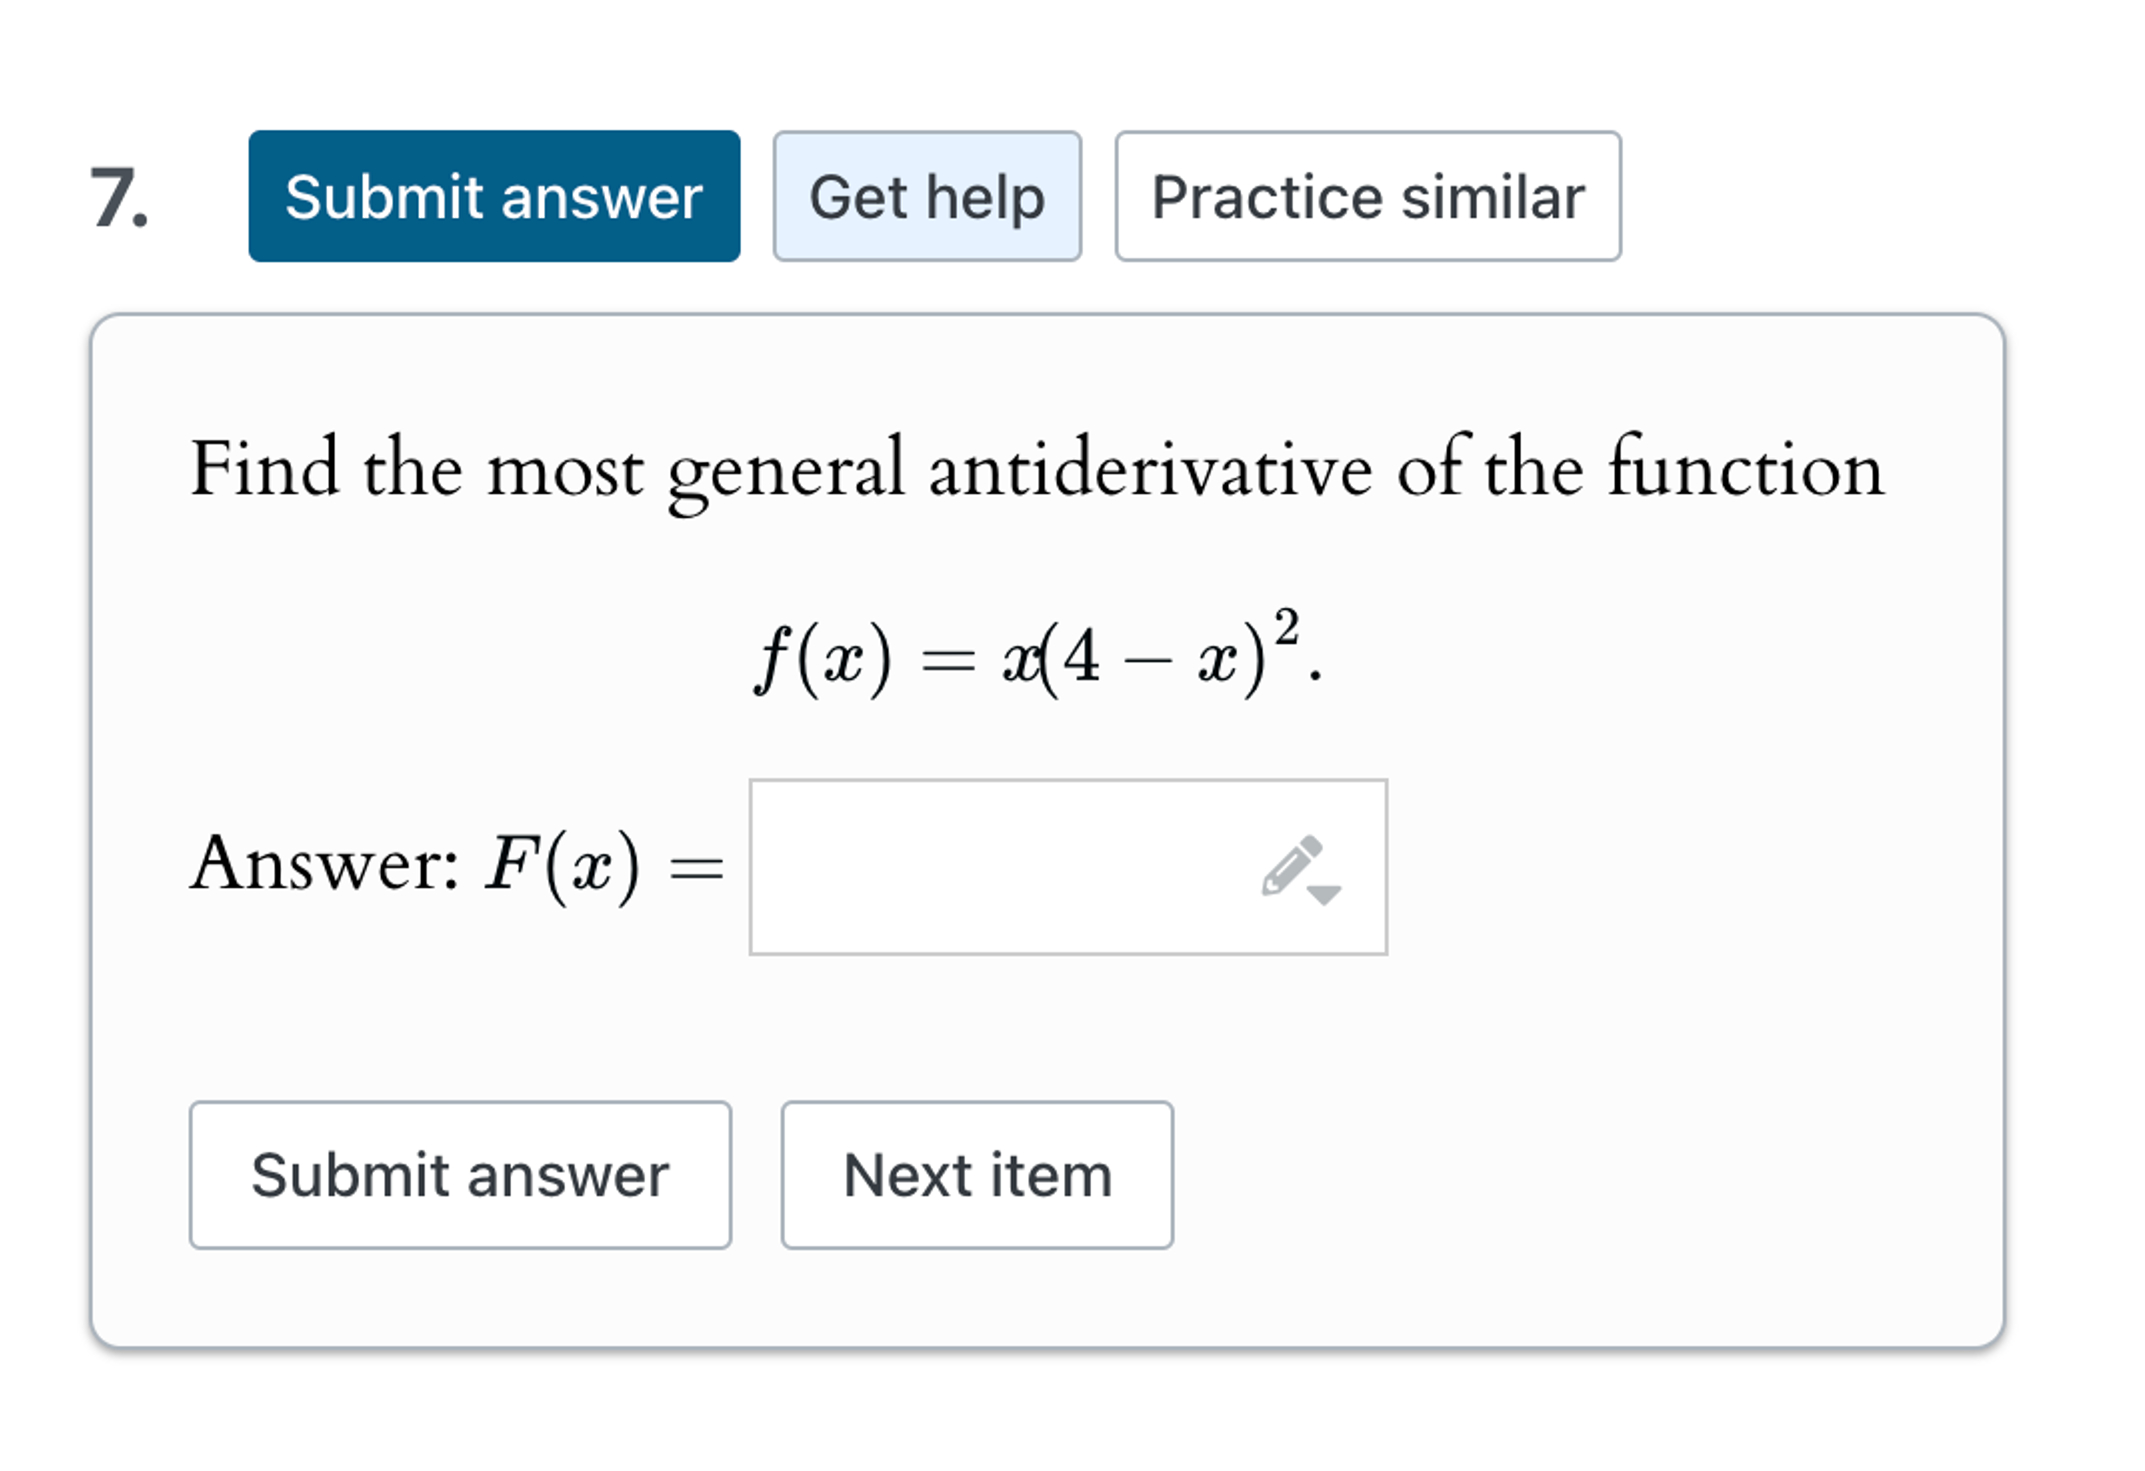Select the question number 7 label
2145x1471 pixels.
point(119,197)
